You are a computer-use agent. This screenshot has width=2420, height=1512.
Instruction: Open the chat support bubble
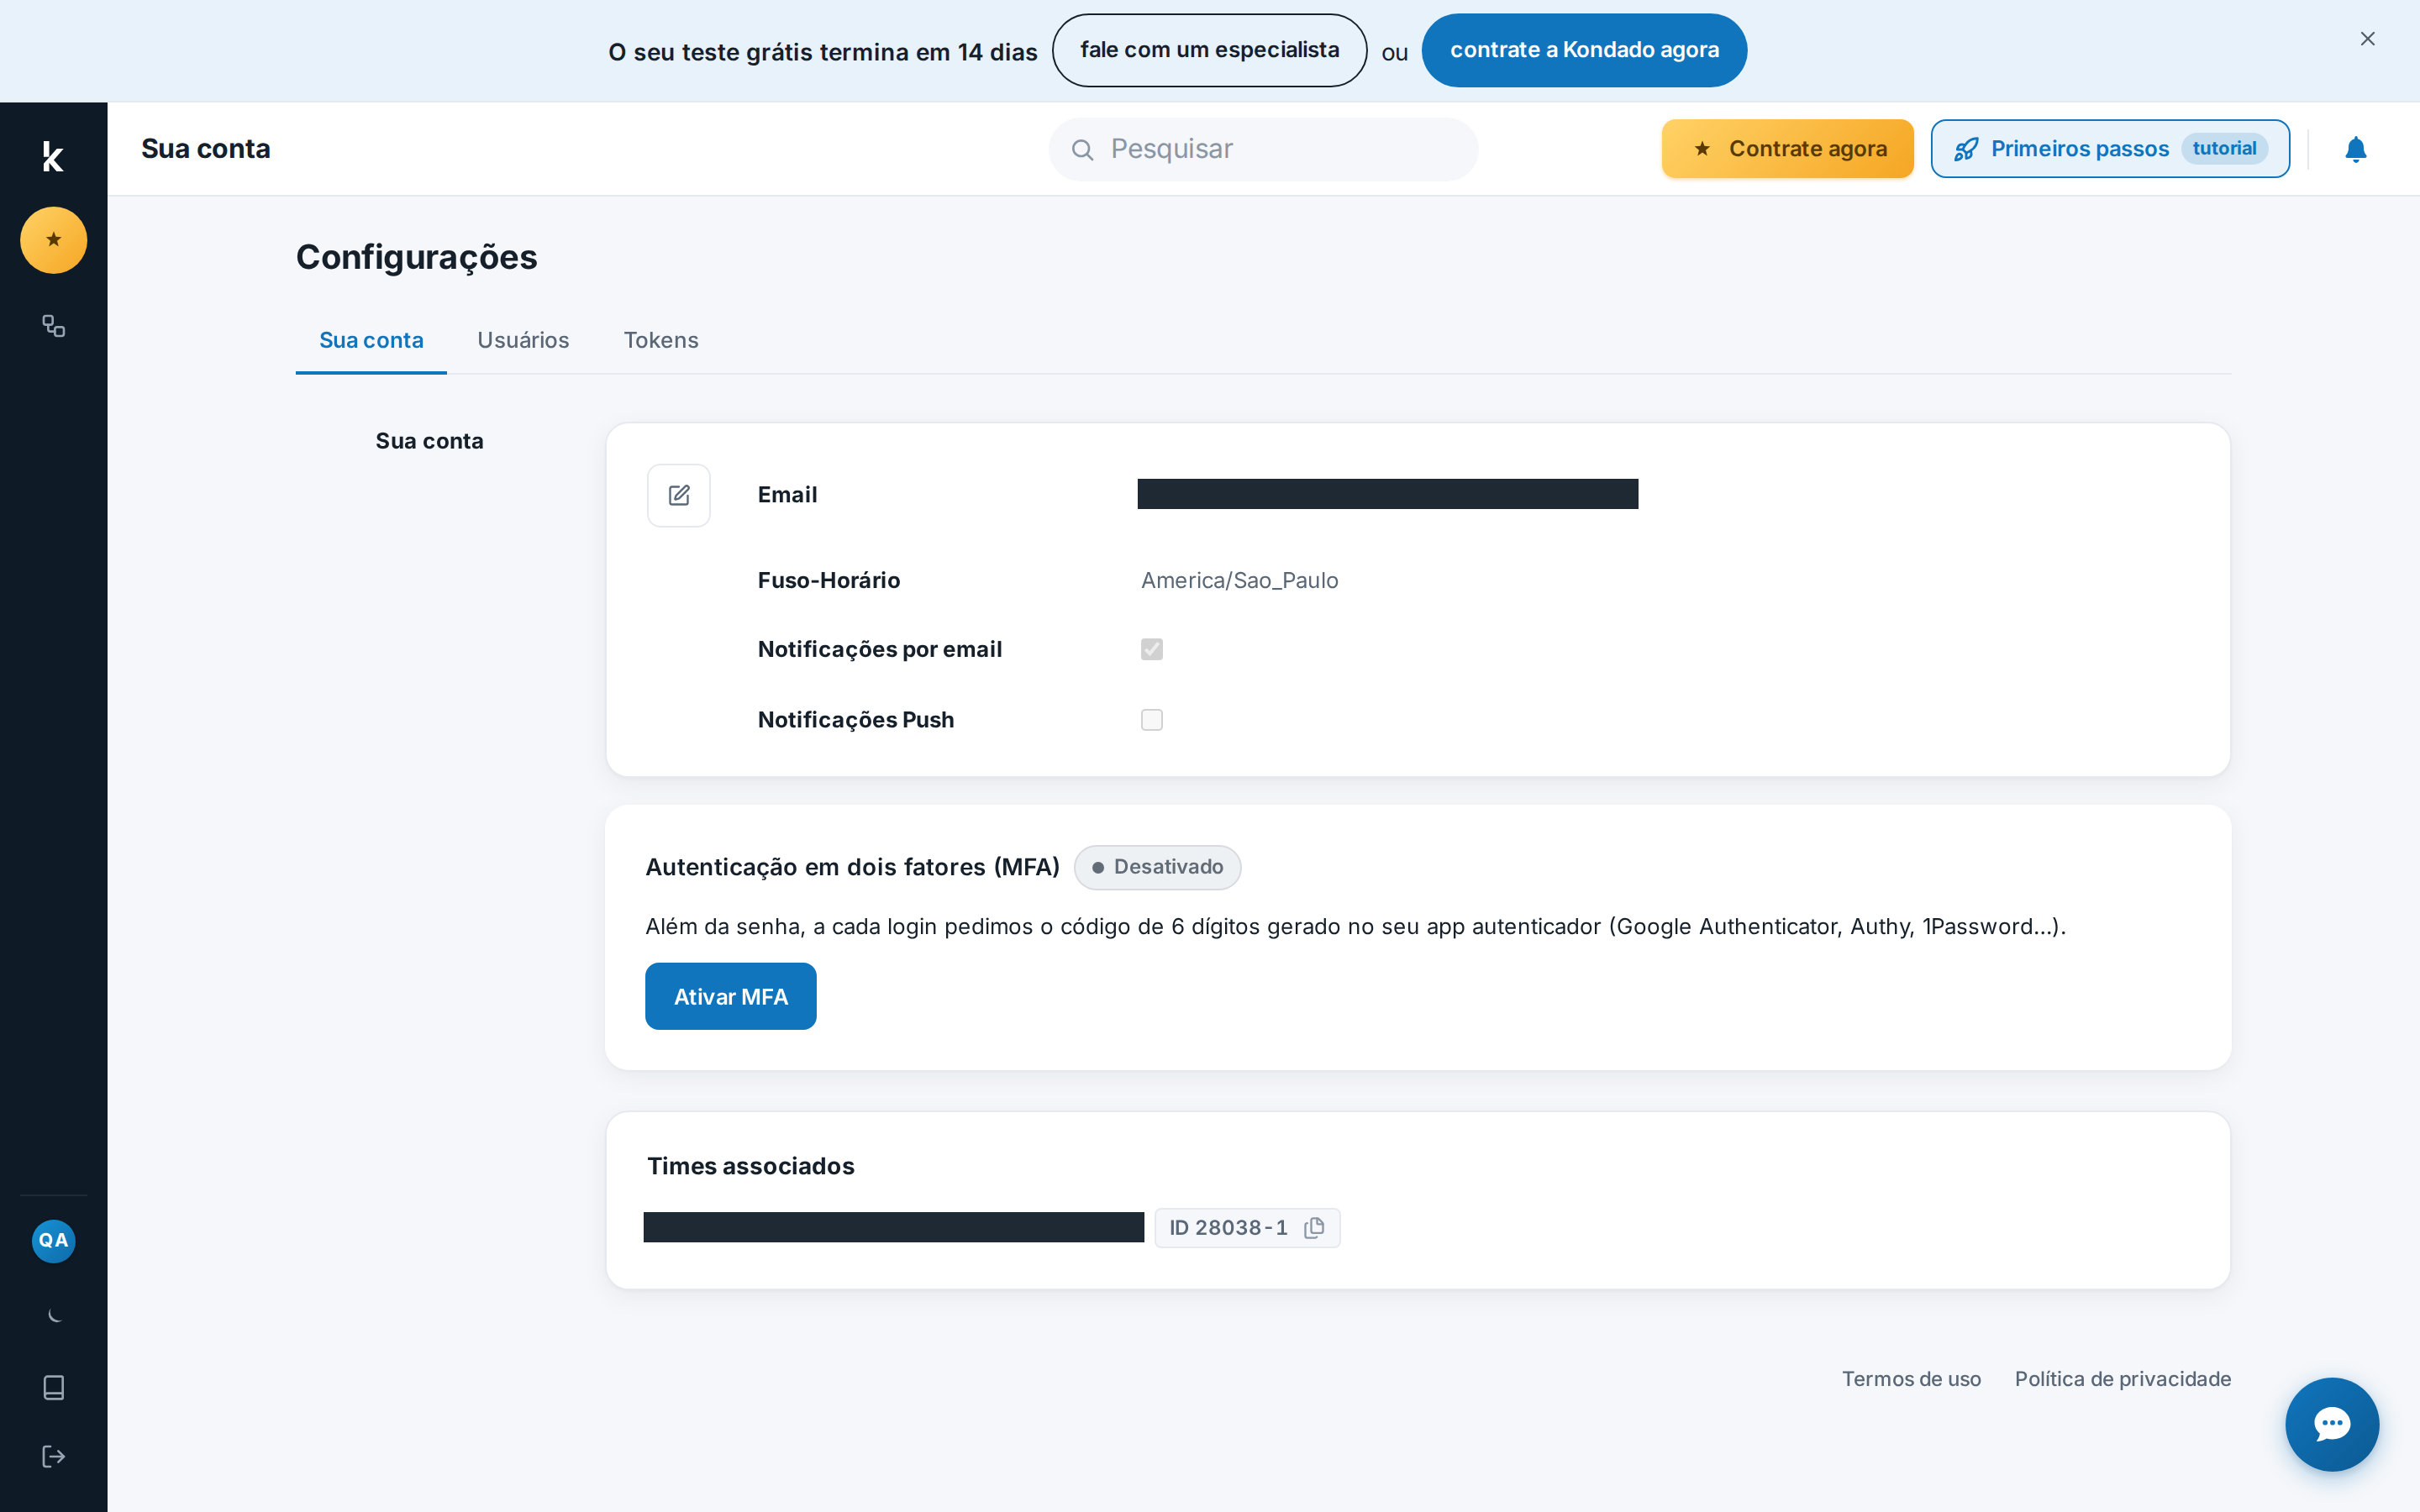[2332, 1424]
